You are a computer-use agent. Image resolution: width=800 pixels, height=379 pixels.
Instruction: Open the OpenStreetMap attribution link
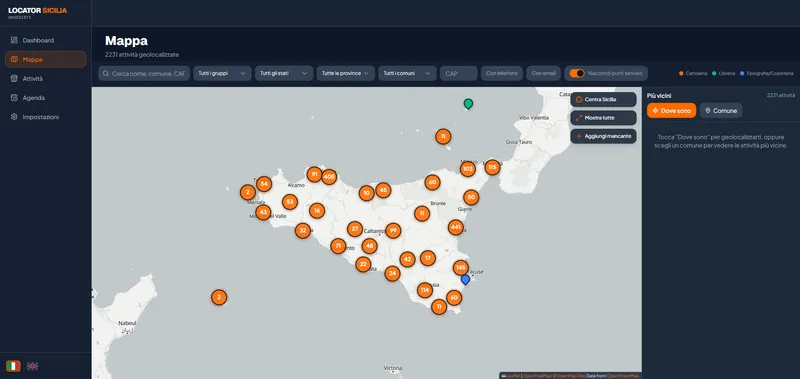(x=622, y=376)
